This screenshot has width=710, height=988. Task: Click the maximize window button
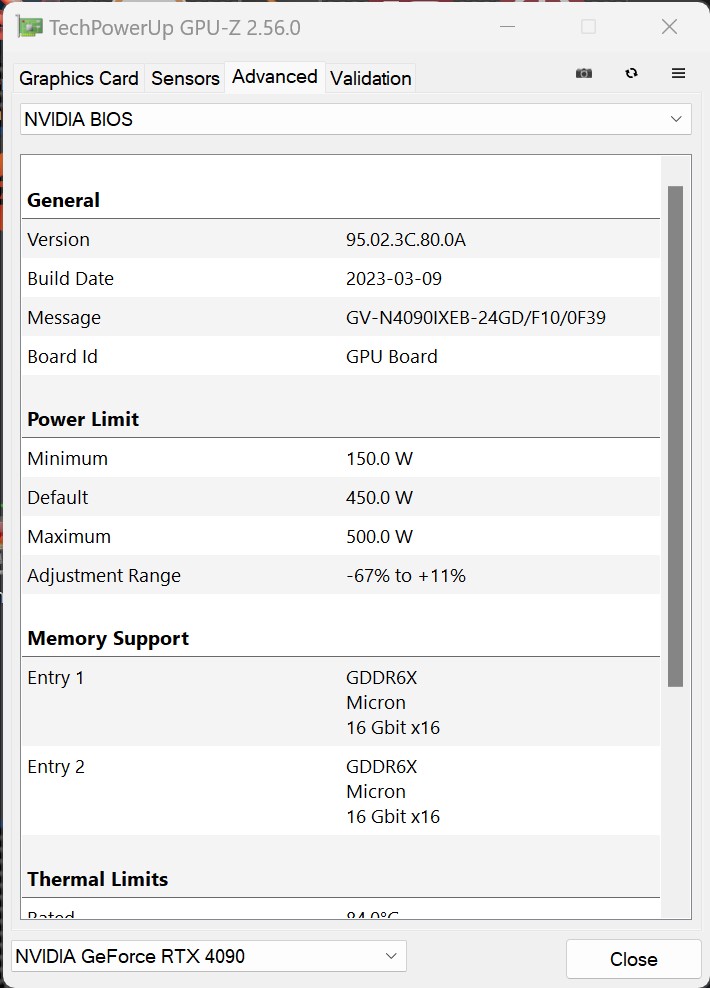588,27
